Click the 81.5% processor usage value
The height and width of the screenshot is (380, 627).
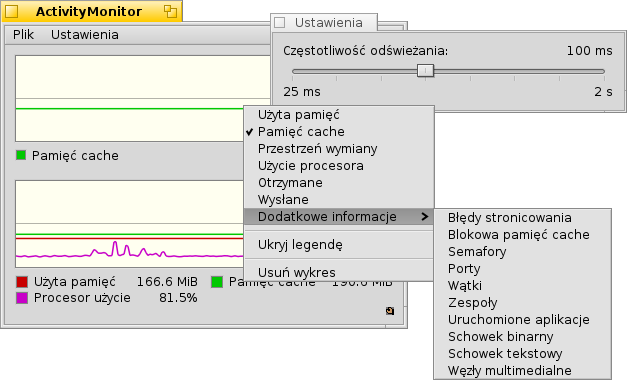178,298
